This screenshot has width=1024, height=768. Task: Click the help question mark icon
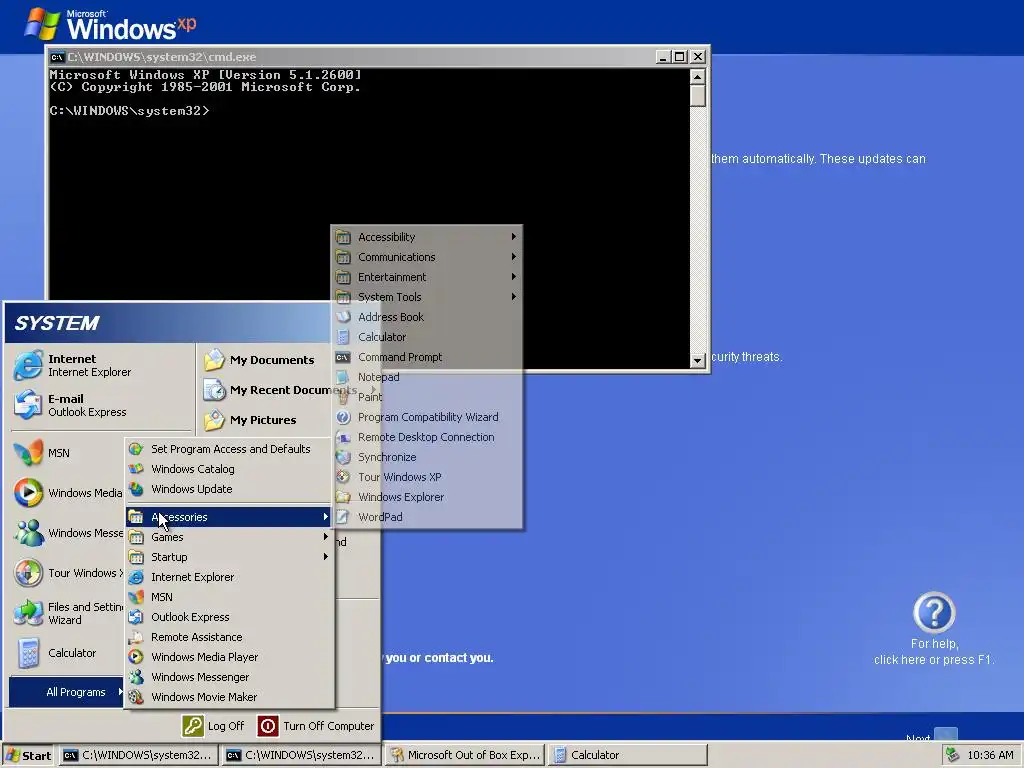tap(934, 613)
